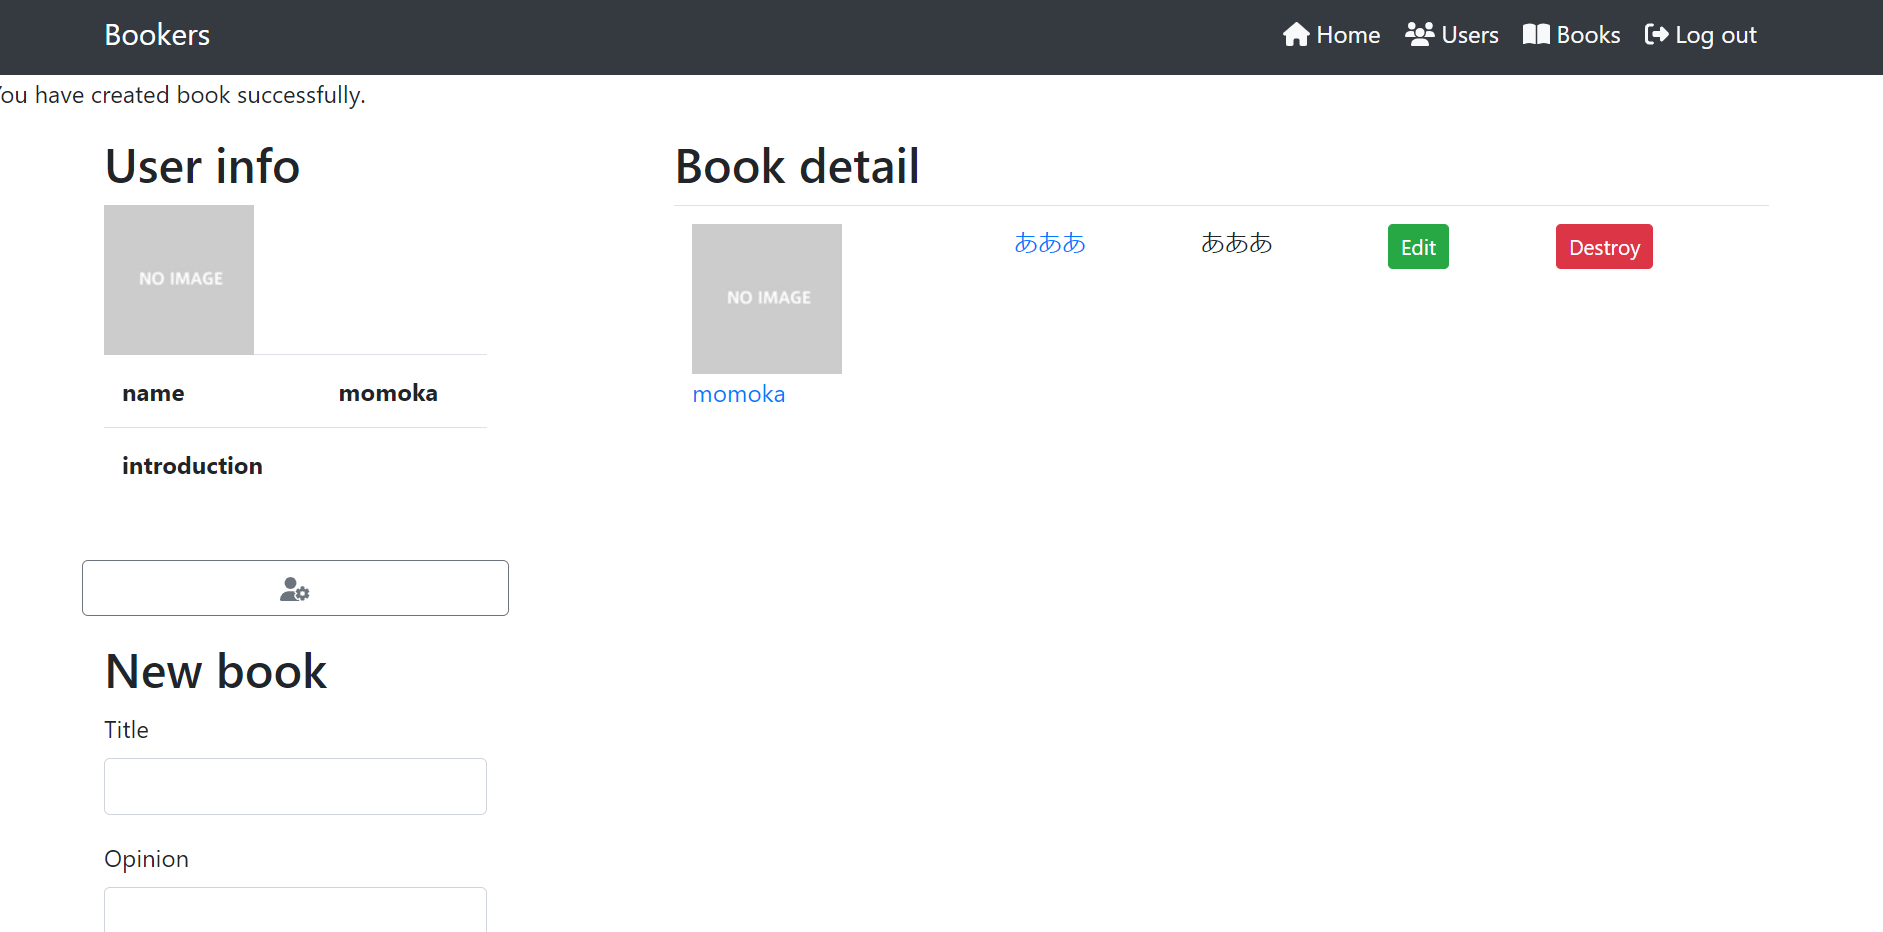Click the User info profile image
The image size is (1883, 932).
[x=179, y=279]
